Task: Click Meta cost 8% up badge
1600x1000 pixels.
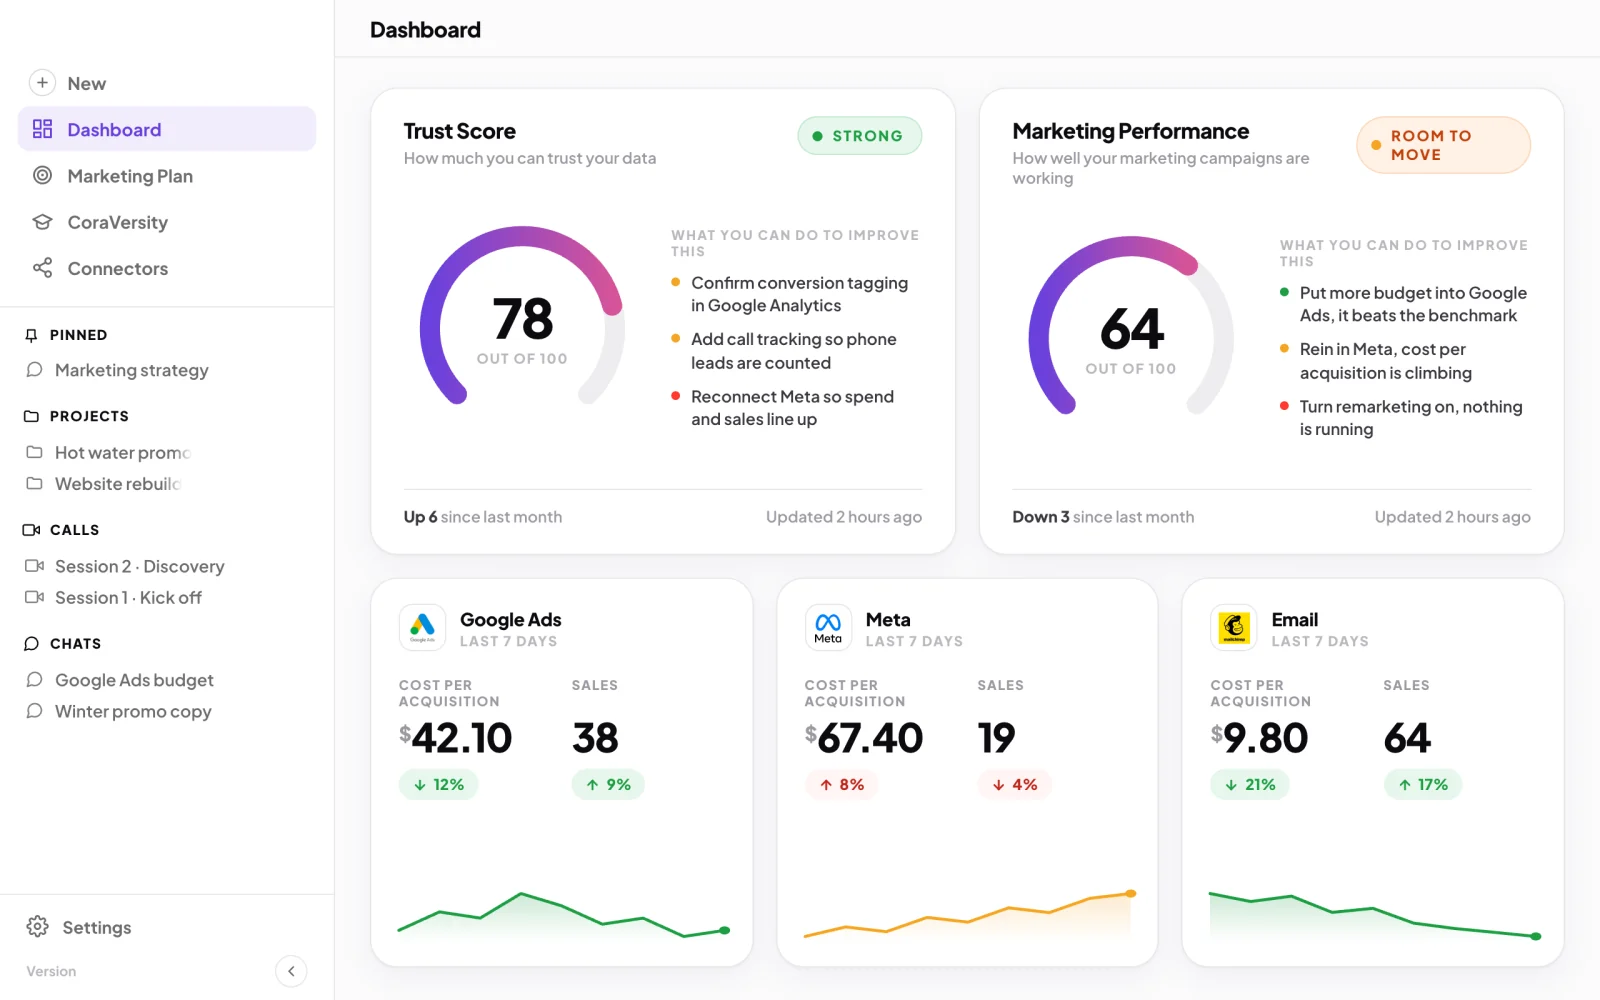Action: [842, 785]
